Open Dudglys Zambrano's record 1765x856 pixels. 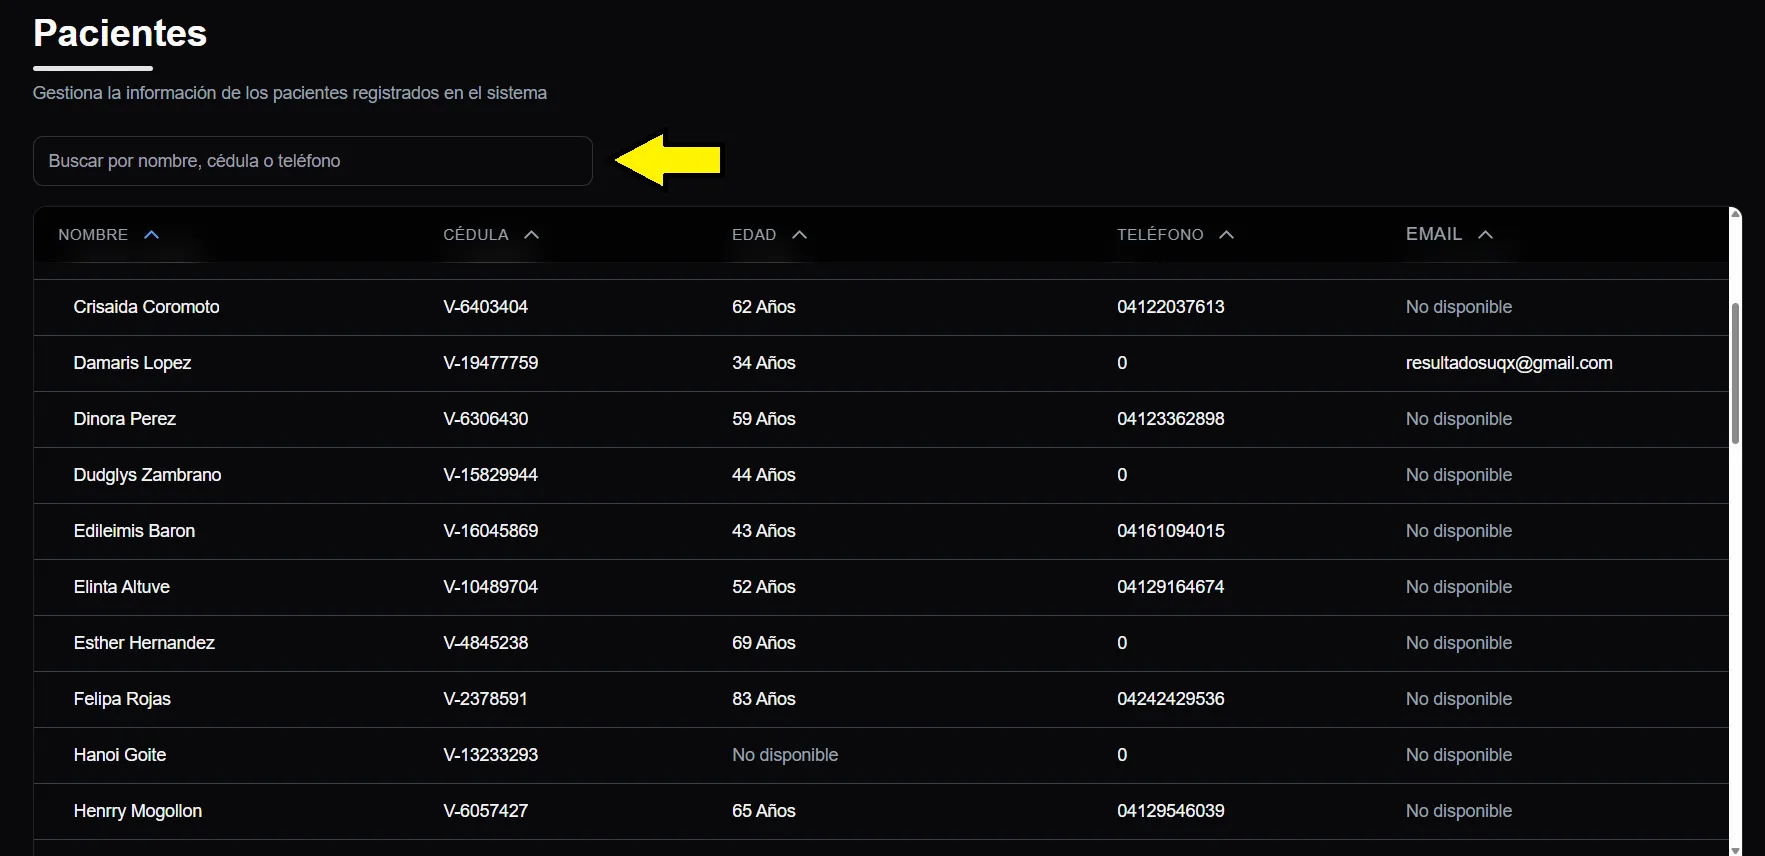click(x=147, y=475)
